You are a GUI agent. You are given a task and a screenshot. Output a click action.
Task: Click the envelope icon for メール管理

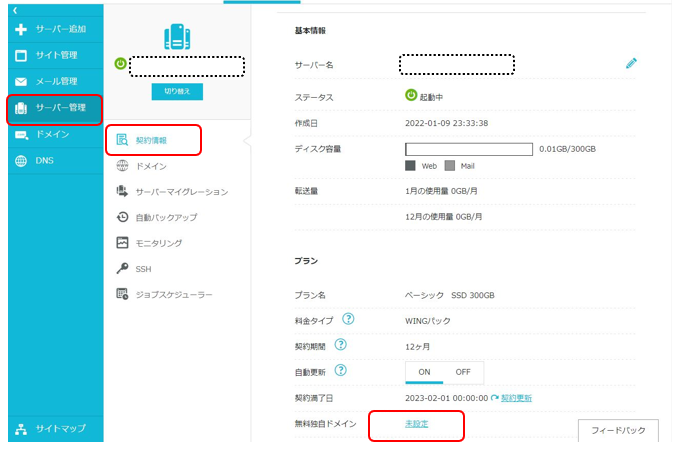(21, 81)
